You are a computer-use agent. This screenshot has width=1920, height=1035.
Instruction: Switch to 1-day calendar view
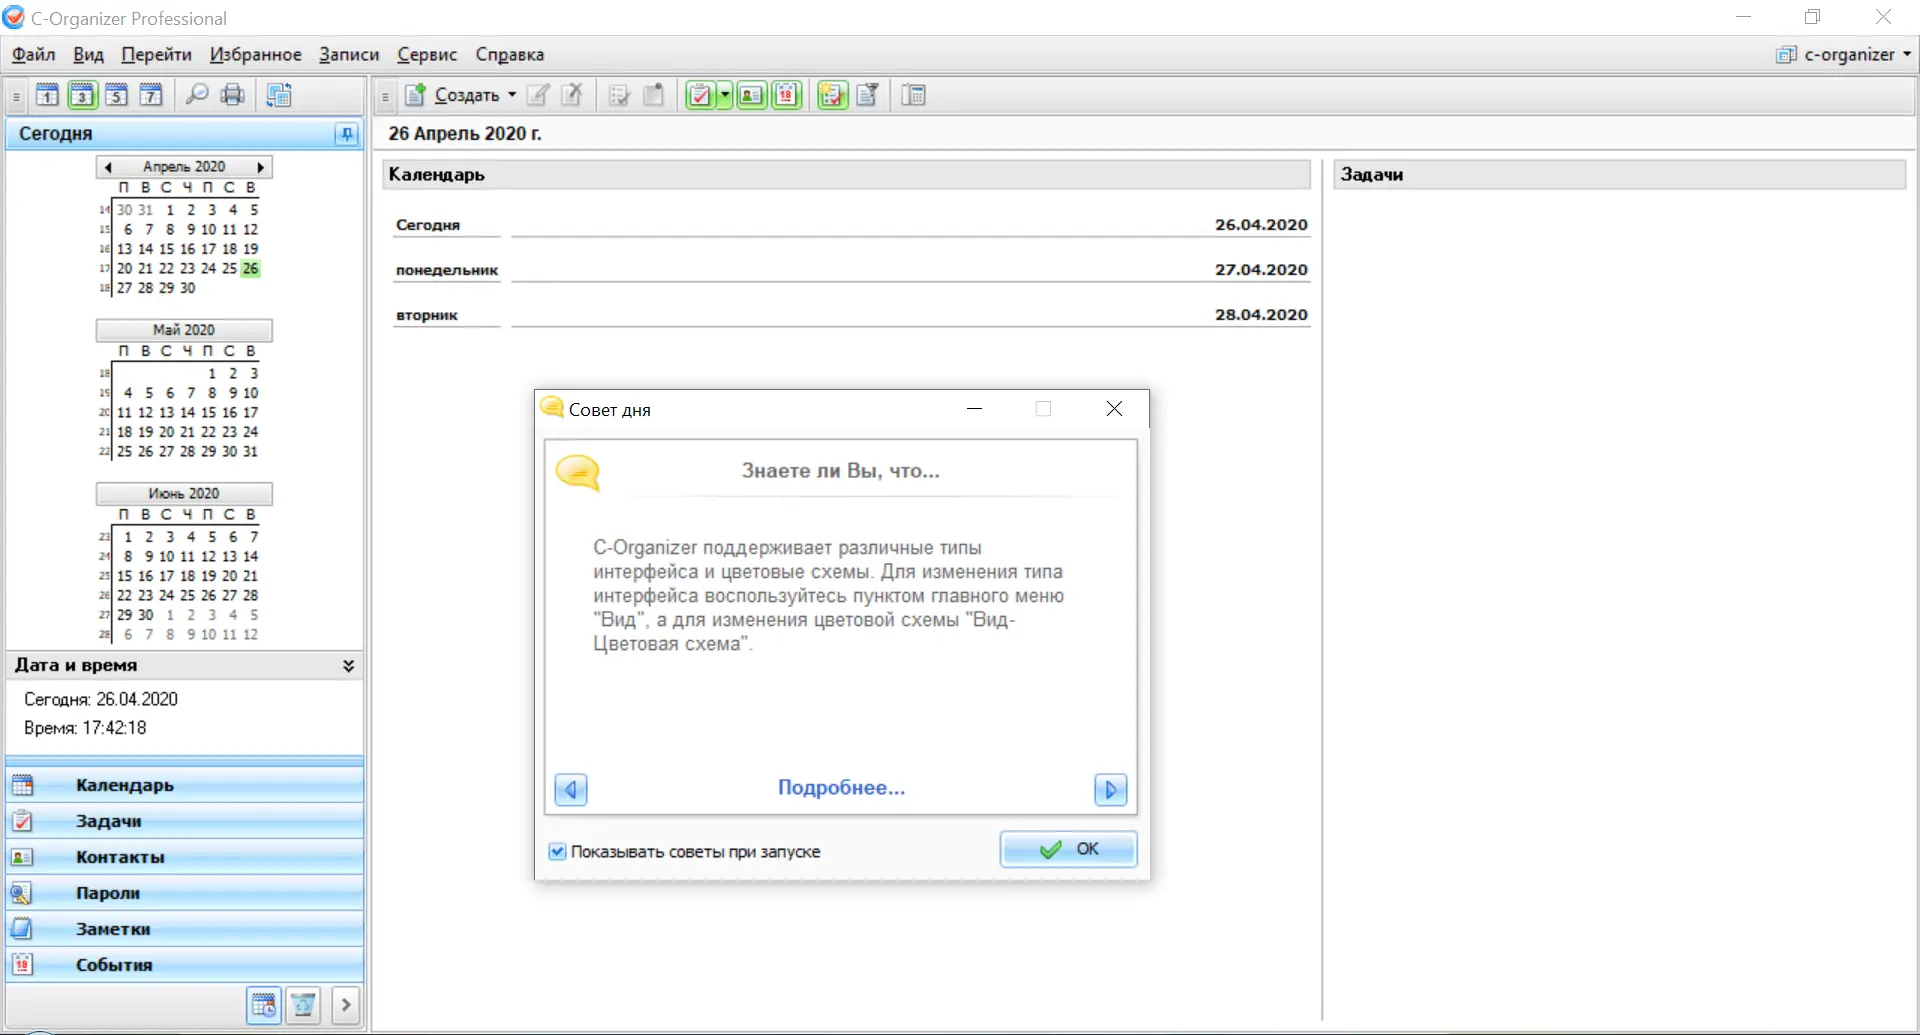pos(47,95)
